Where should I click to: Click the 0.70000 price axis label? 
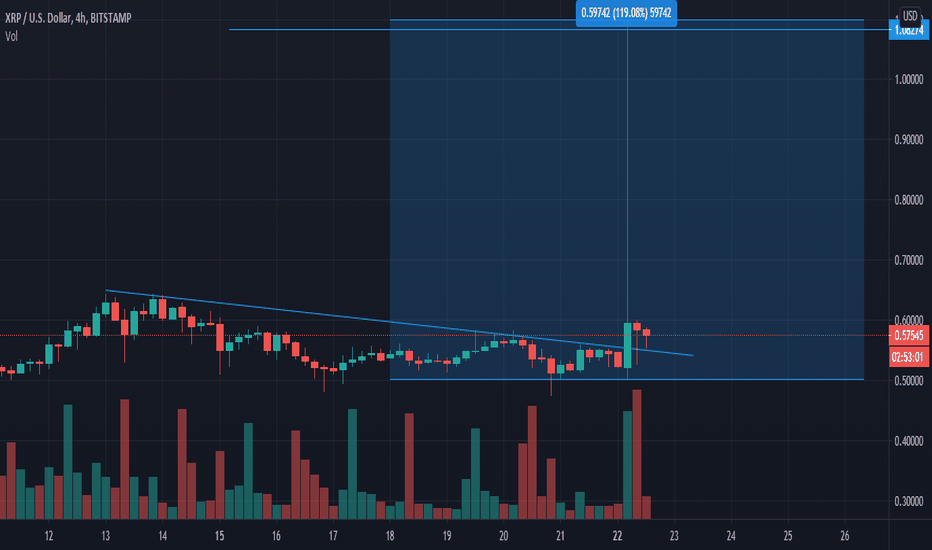pos(909,260)
